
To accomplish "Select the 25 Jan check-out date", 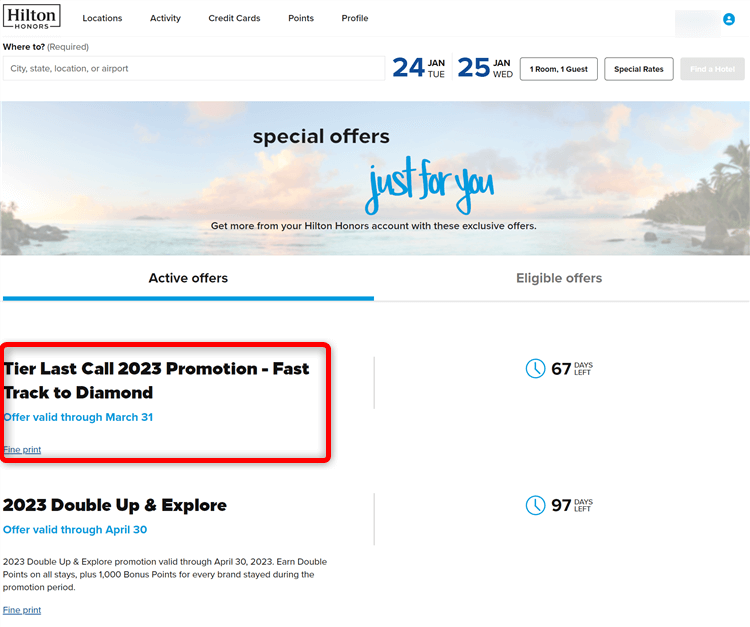I will point(485,68).
